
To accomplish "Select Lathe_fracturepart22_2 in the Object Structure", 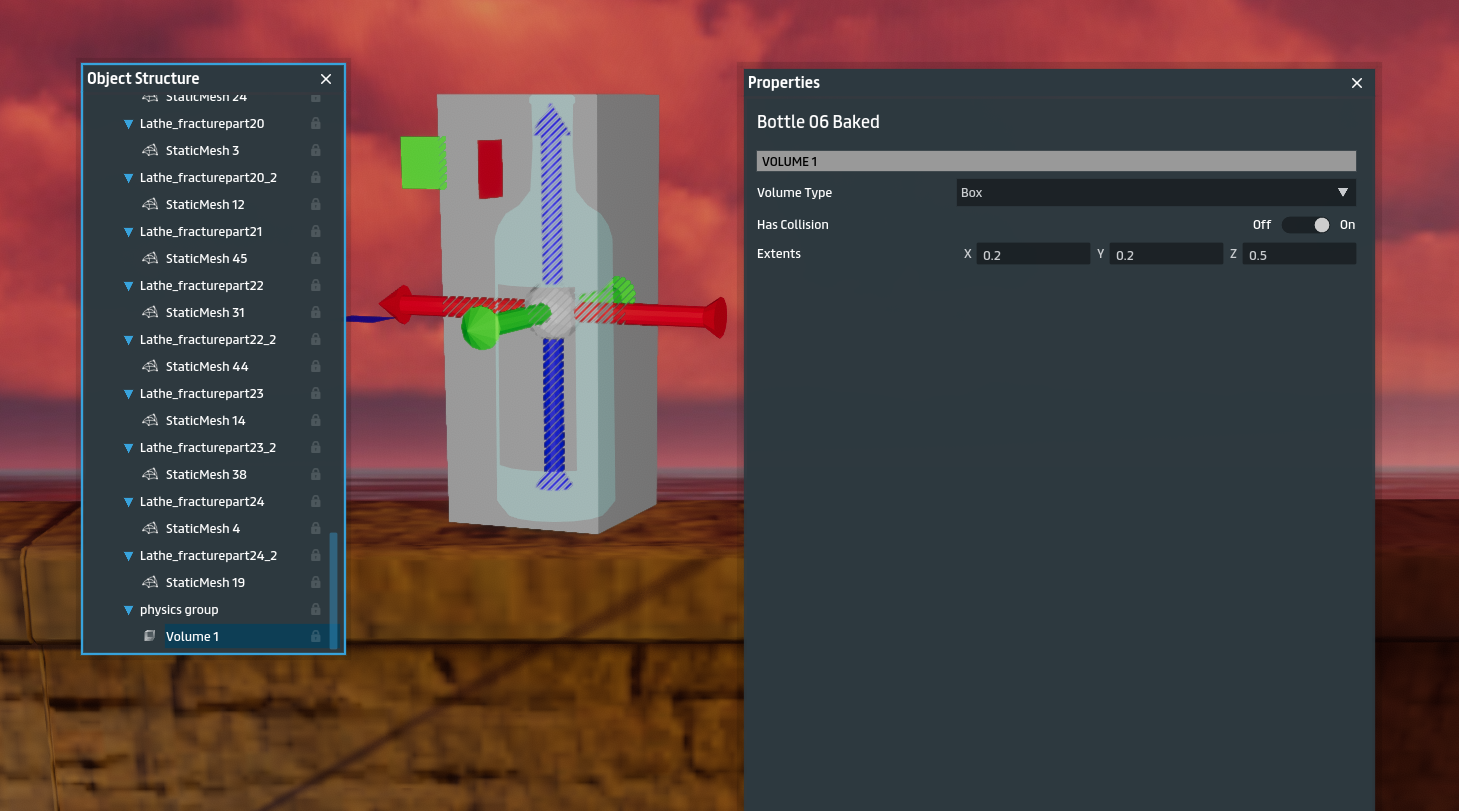I will click(x=207, y=339).
